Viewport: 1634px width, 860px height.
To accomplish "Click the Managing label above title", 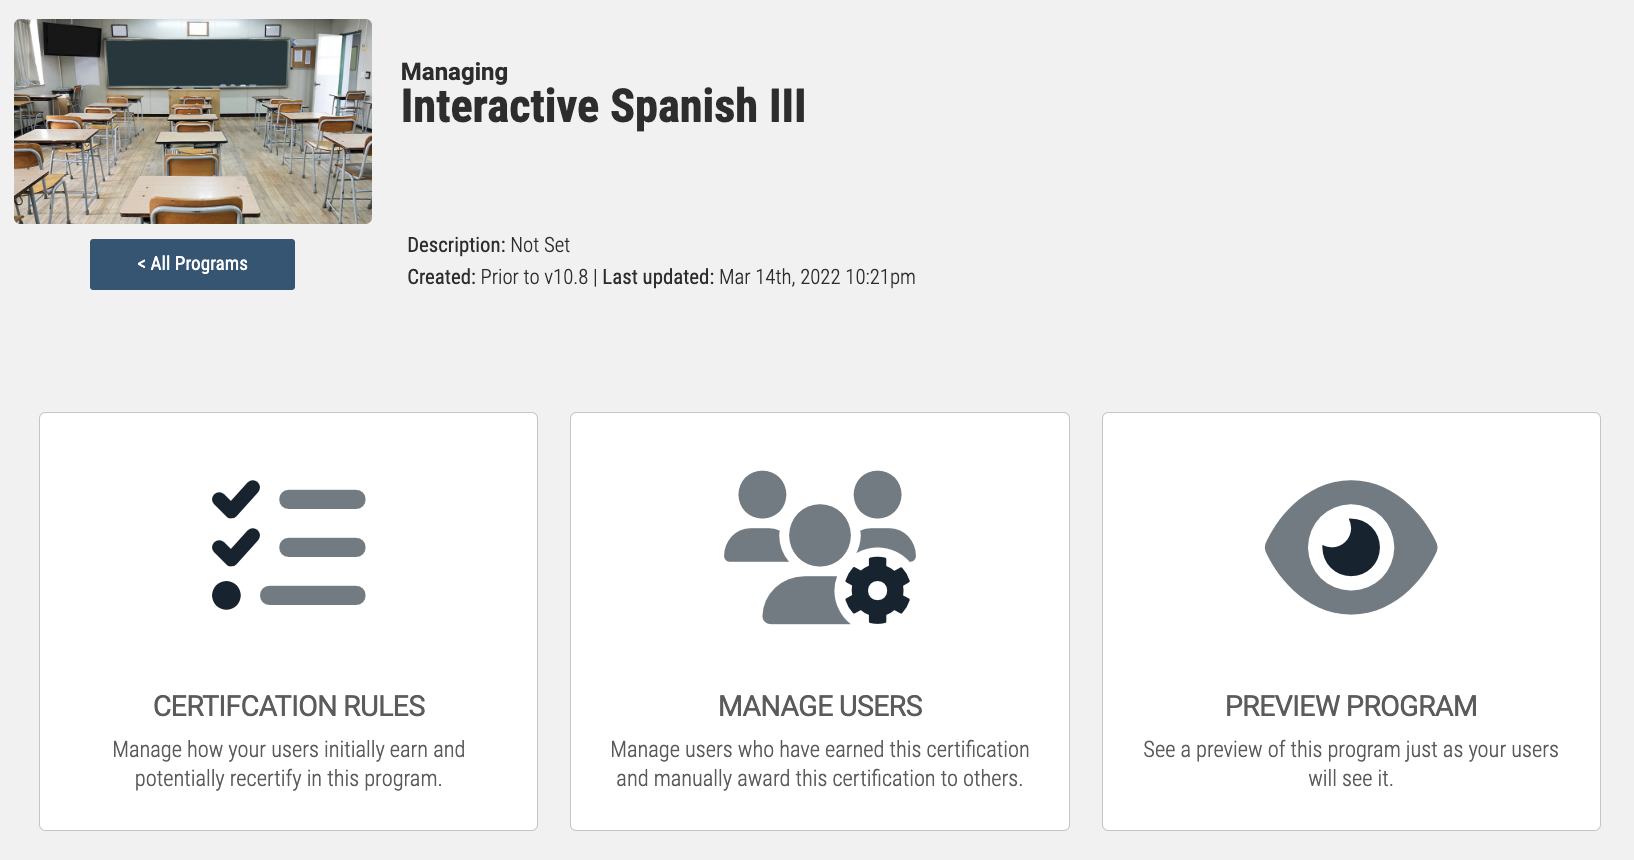I will click(454, 72).
